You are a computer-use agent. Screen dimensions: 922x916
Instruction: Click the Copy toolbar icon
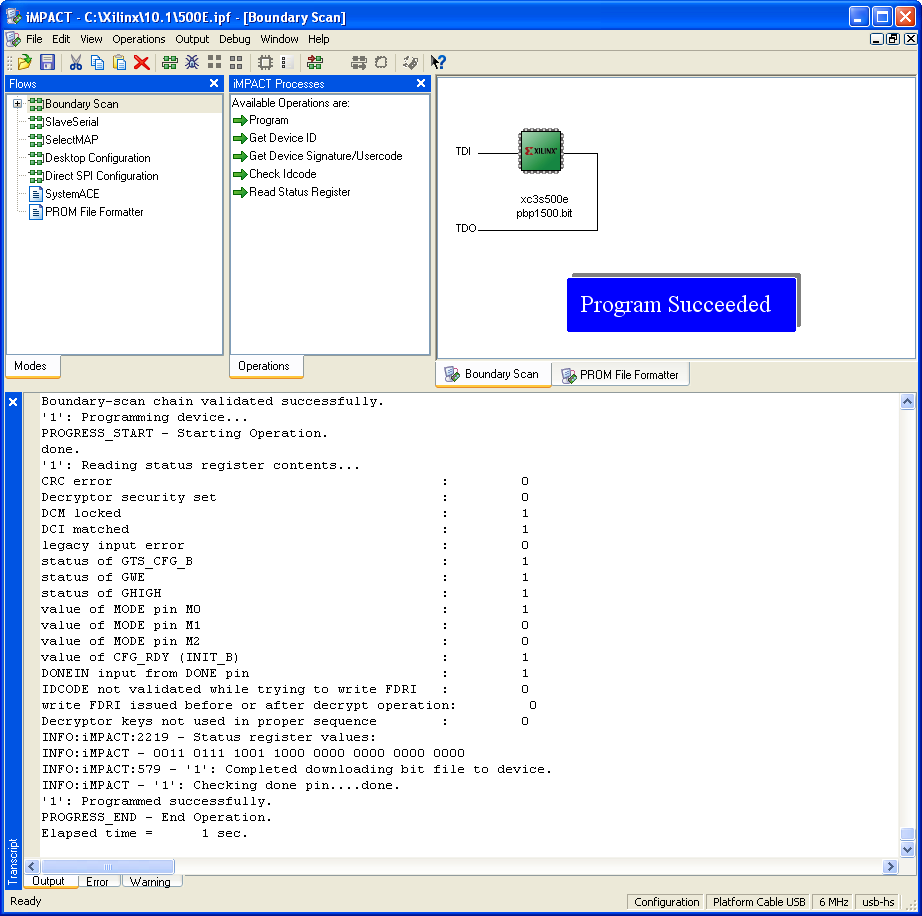click(x=98, y=62)
